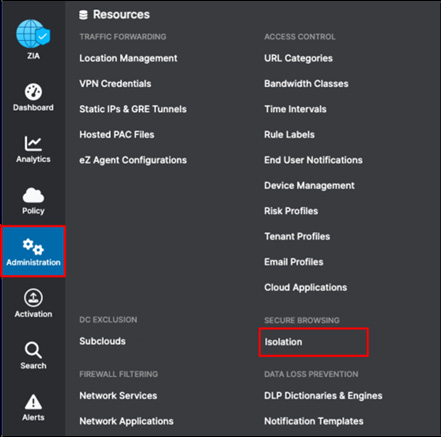Go to Cloud Applications

(x=306, y=287)
